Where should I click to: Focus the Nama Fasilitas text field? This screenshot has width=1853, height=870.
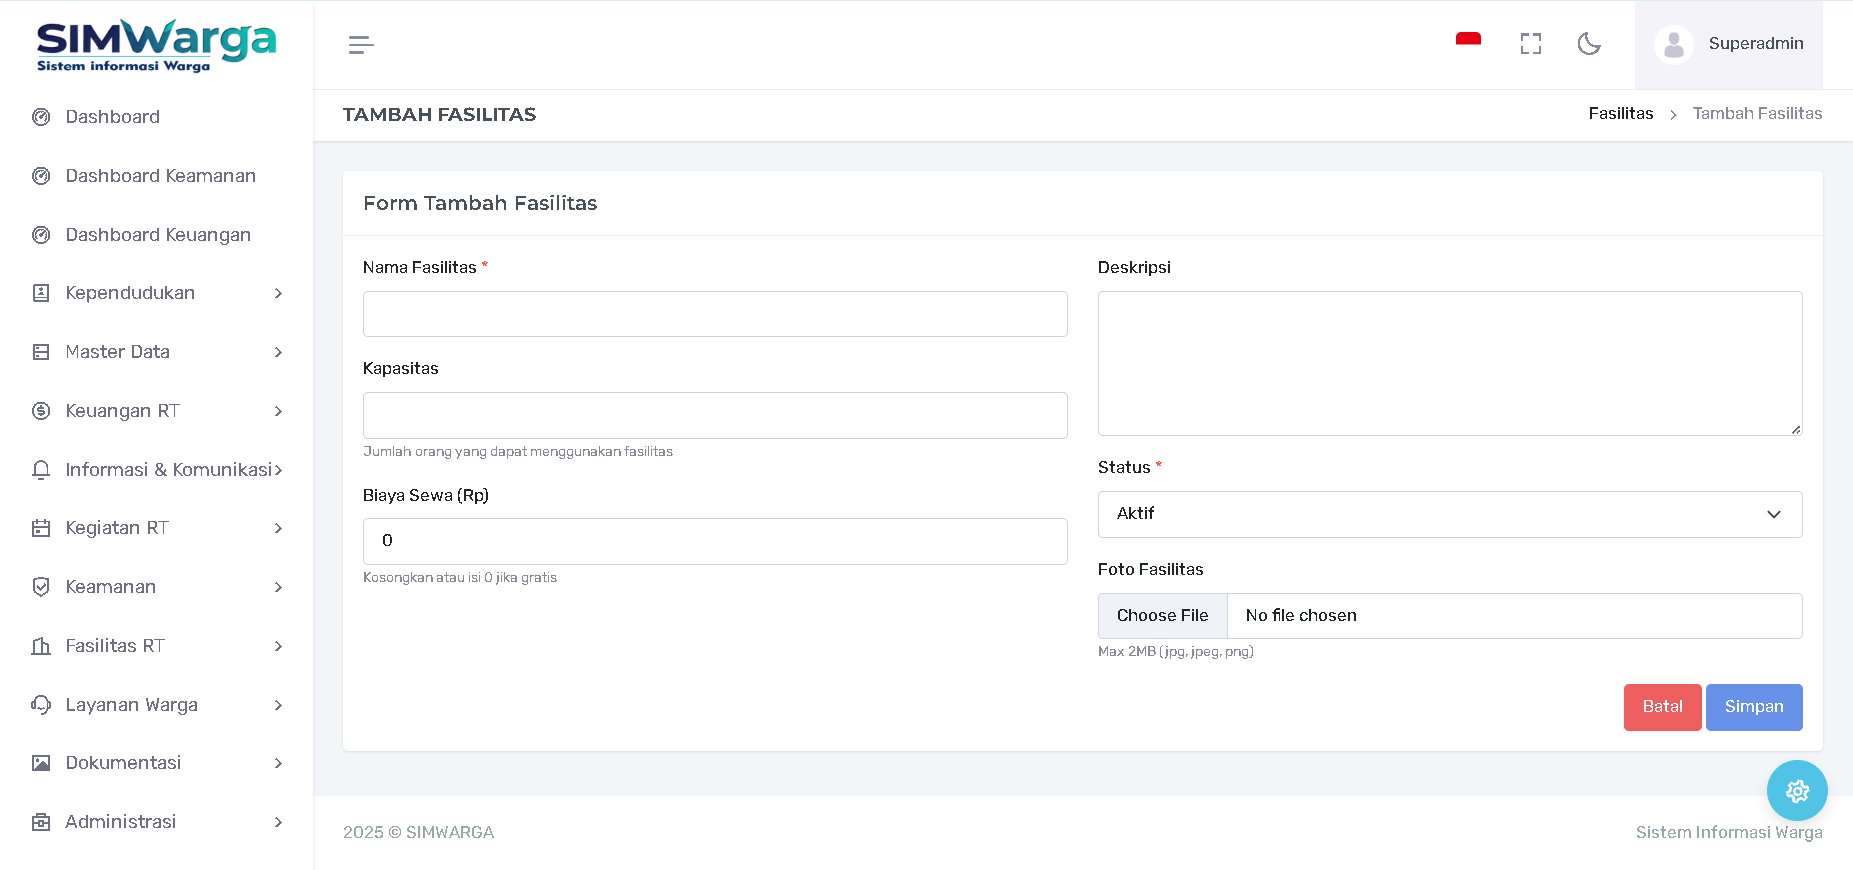(x=714, y=314)
